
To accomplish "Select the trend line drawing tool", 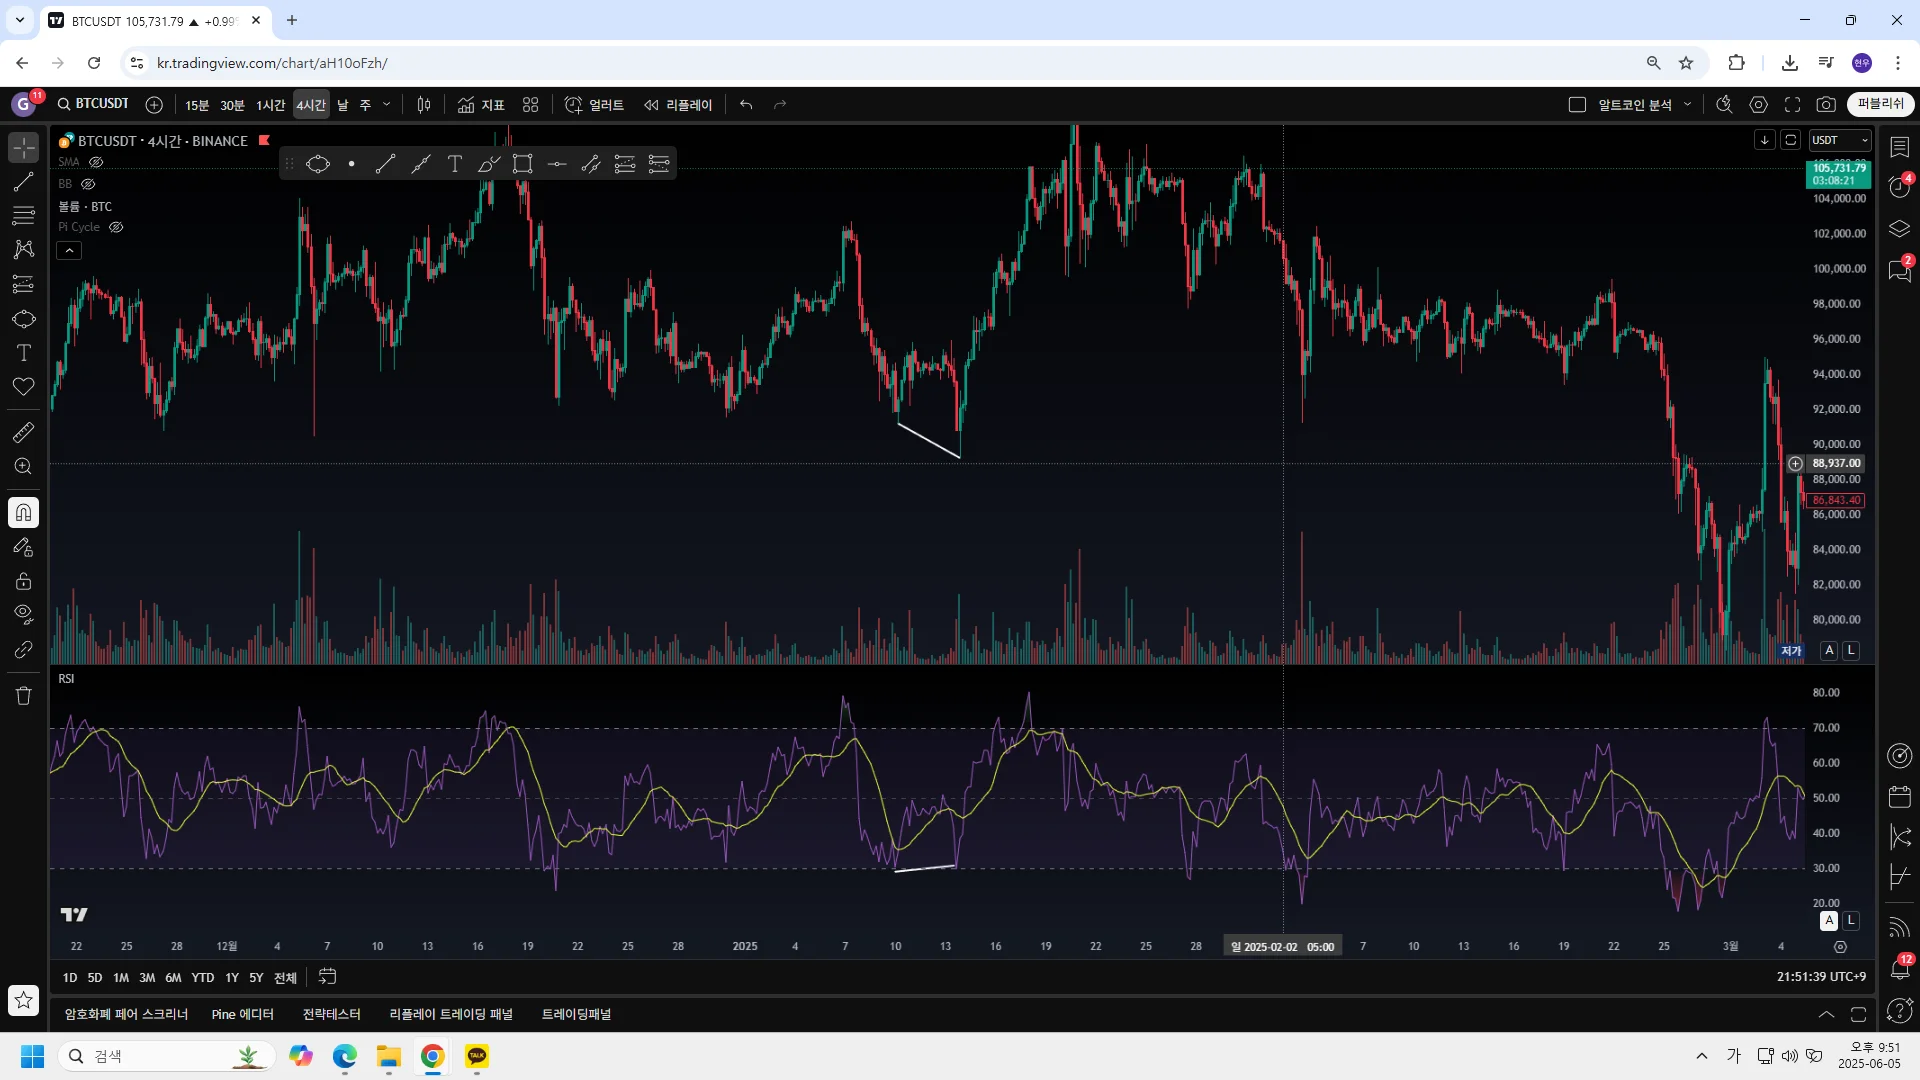I will click(x=24, y=182).
